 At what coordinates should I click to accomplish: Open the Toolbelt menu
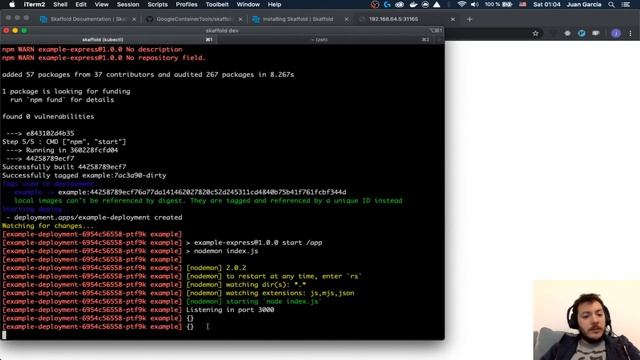coord(217,4)
